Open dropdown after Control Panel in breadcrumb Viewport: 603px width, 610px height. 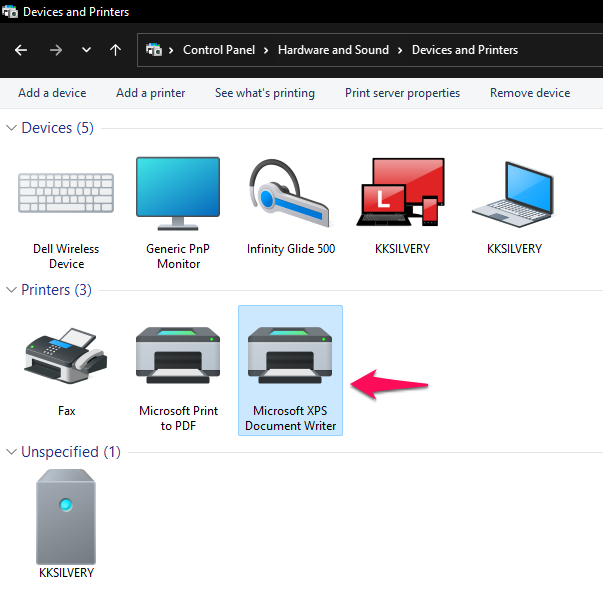point(266,50)
